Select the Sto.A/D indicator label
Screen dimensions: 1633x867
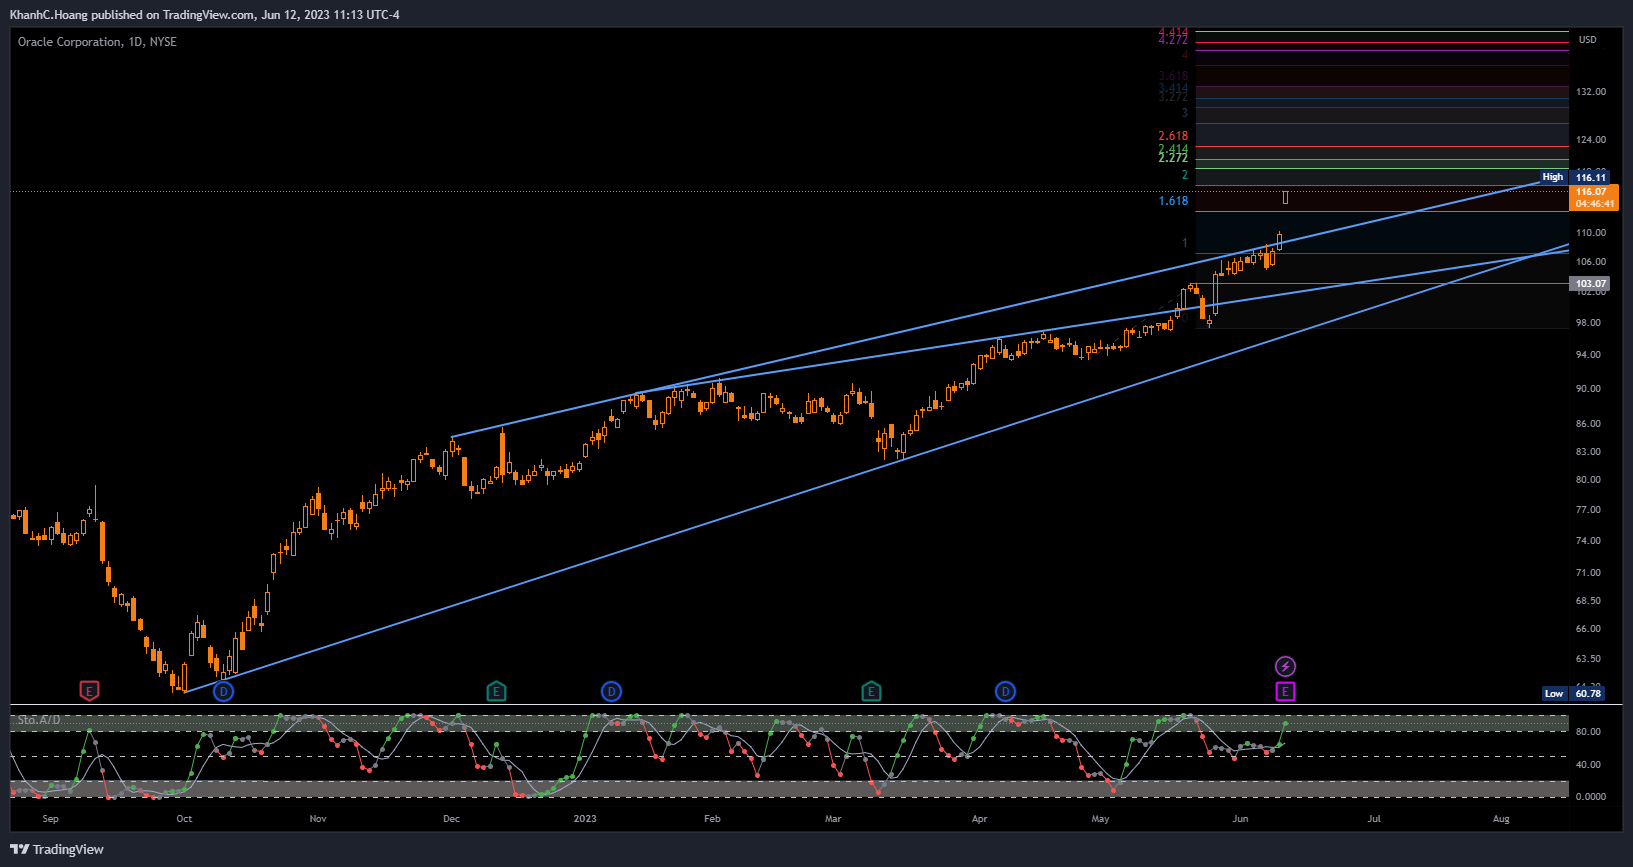tap(39, 720)
